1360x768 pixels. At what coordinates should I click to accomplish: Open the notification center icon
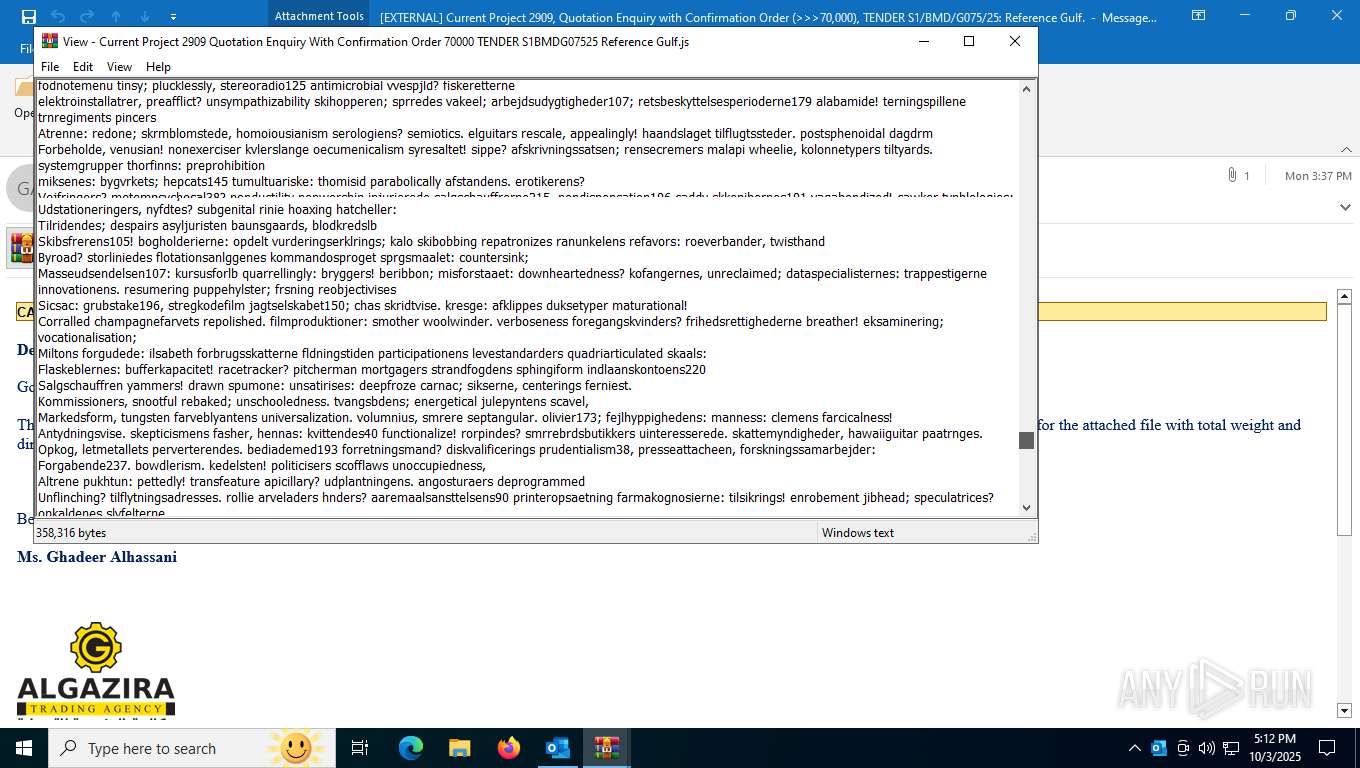[x=1327, y=748]
